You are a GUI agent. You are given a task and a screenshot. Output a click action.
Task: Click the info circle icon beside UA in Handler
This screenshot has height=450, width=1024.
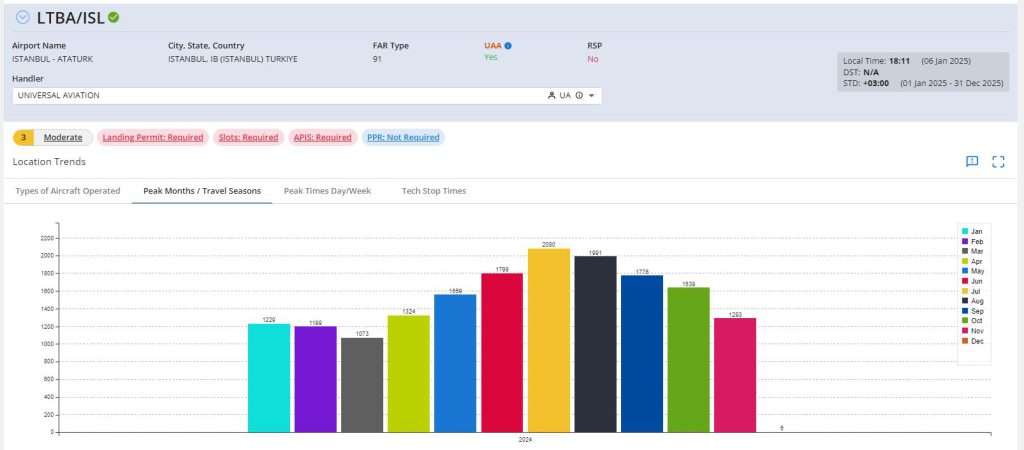pyautogui.click(x=579, y=96)
